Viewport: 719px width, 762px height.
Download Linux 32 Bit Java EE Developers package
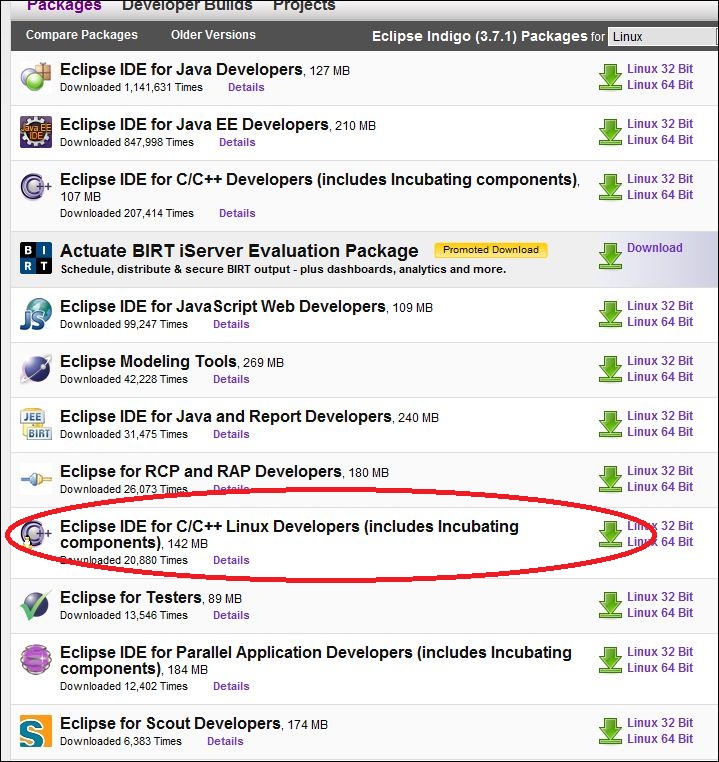[x=660, y=124]
